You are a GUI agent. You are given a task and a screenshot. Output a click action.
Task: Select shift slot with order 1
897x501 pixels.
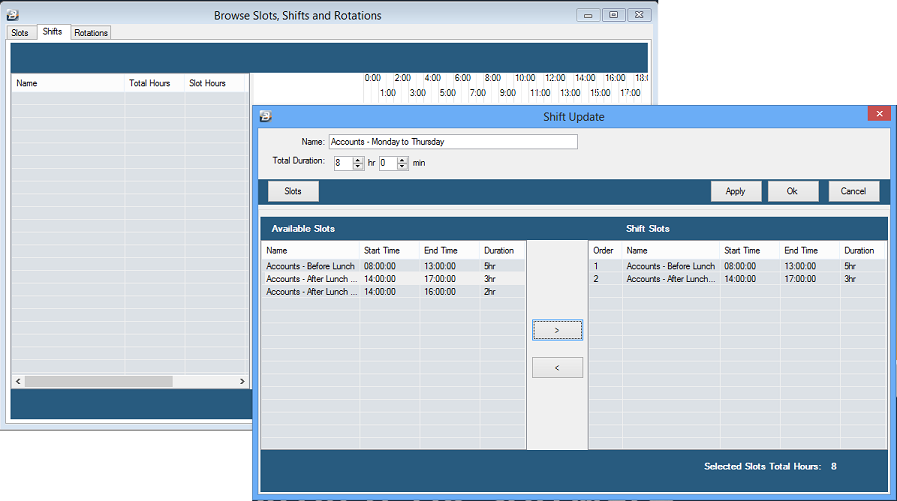pyautogui.click(x=737, y=266)
